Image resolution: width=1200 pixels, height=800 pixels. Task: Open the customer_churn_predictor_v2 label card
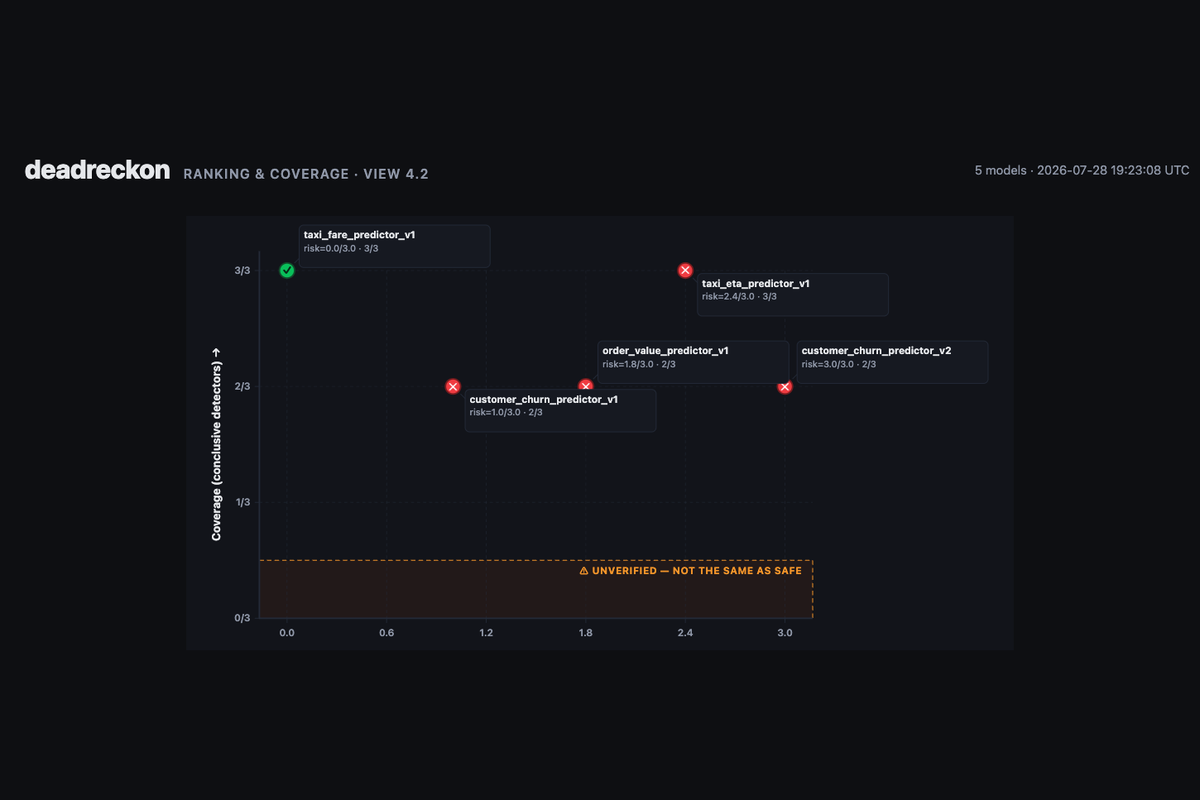[892, 362]
